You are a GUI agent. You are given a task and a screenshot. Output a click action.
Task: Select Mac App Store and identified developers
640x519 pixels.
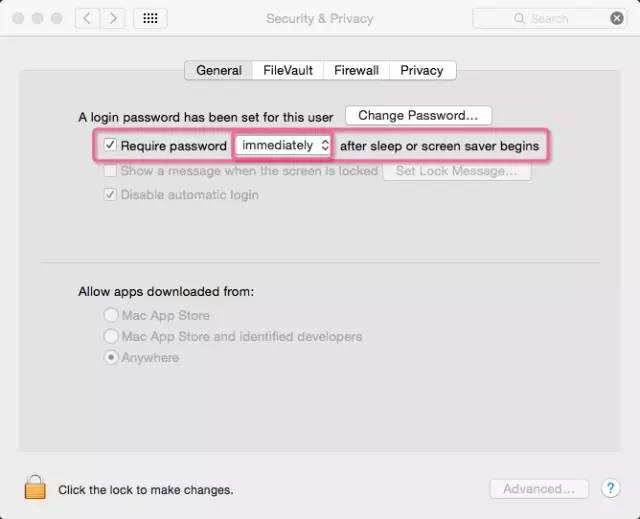(x=111, y=337)
